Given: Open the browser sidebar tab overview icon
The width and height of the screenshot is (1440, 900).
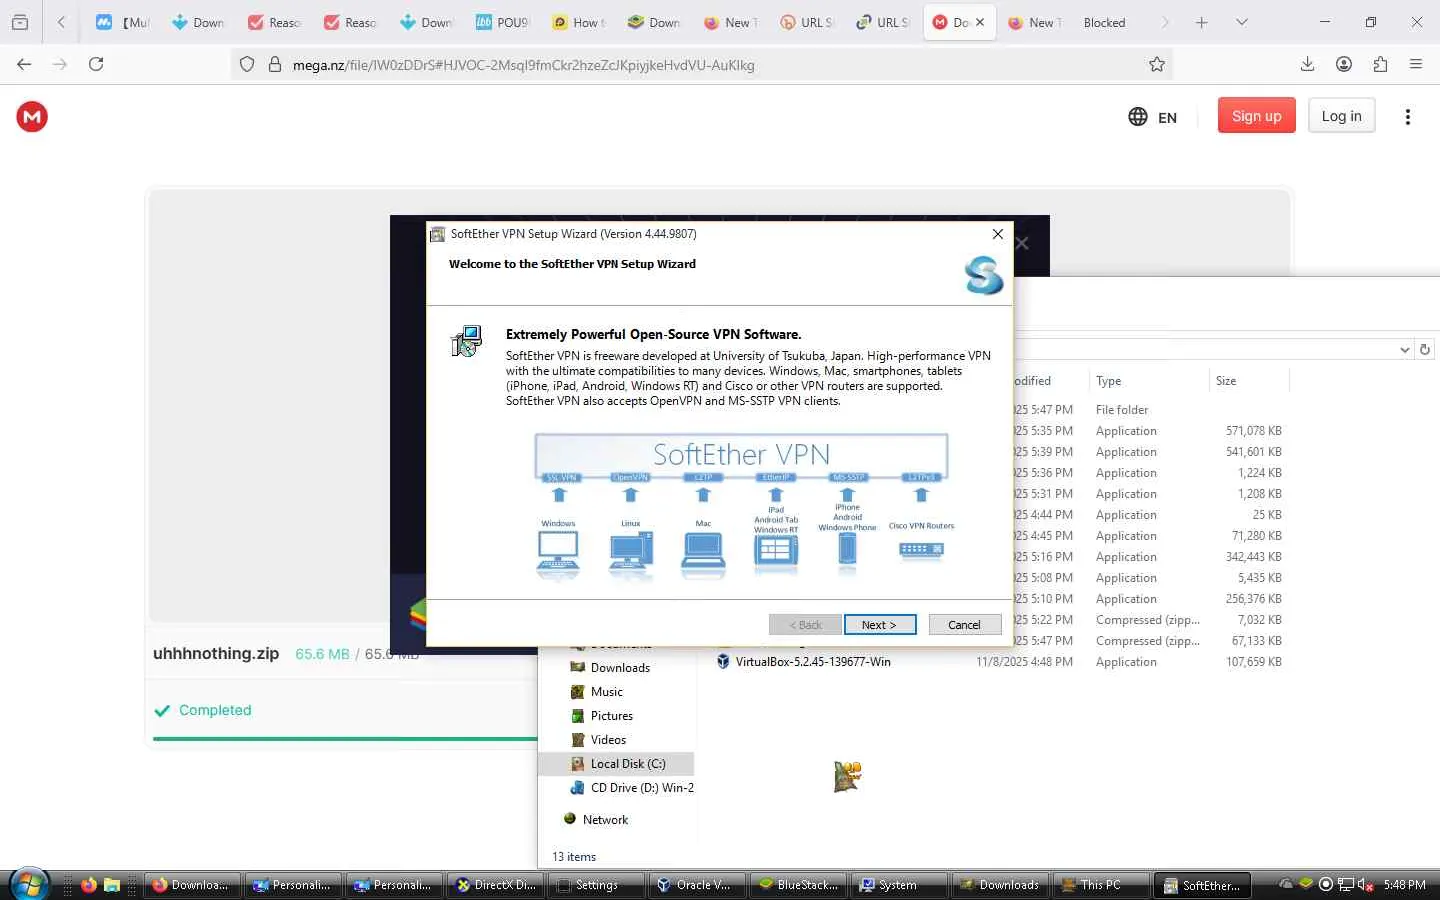Looking at the screenshot, I should [20, 22].
